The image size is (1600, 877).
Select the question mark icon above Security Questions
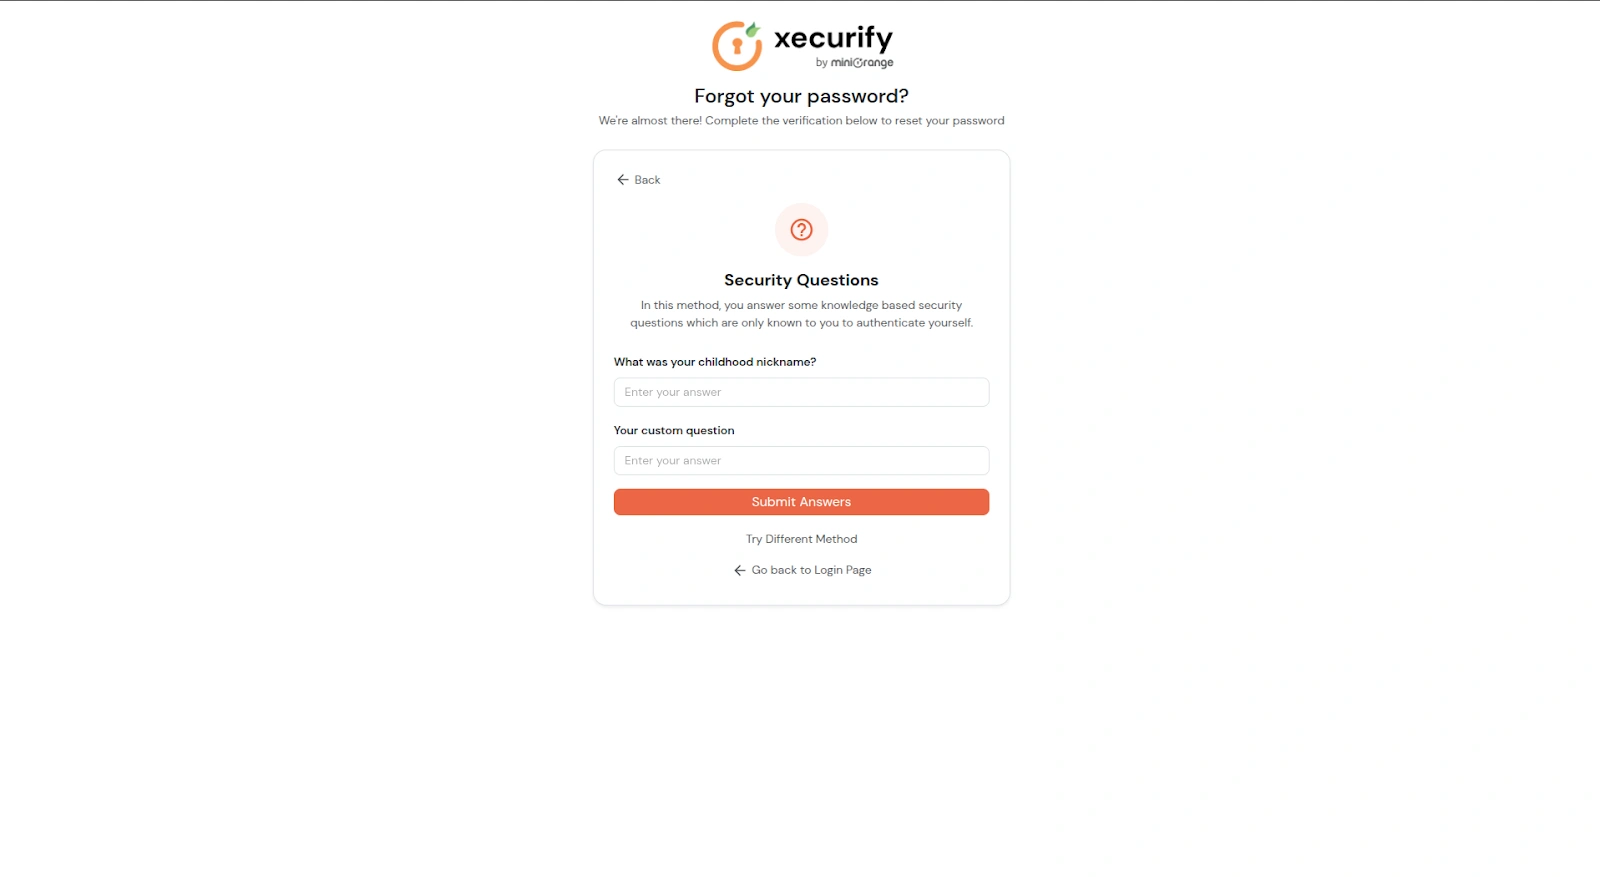pyautogui.click(x=800, y=229)
